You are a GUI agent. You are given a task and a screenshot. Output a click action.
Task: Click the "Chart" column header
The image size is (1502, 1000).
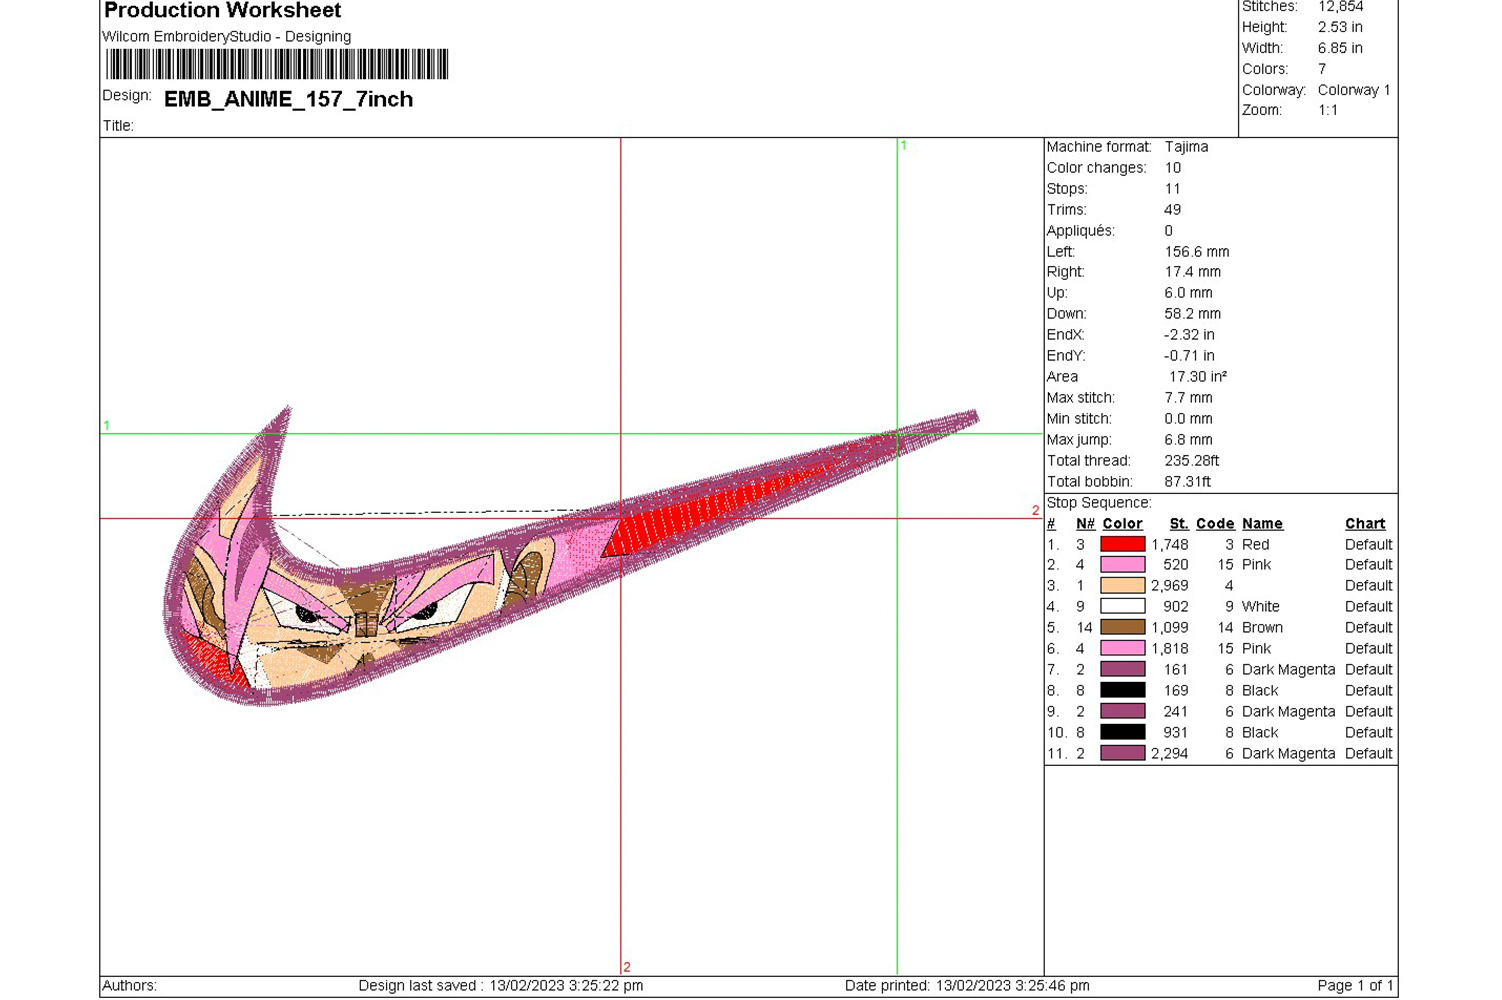coord(1364,523)
